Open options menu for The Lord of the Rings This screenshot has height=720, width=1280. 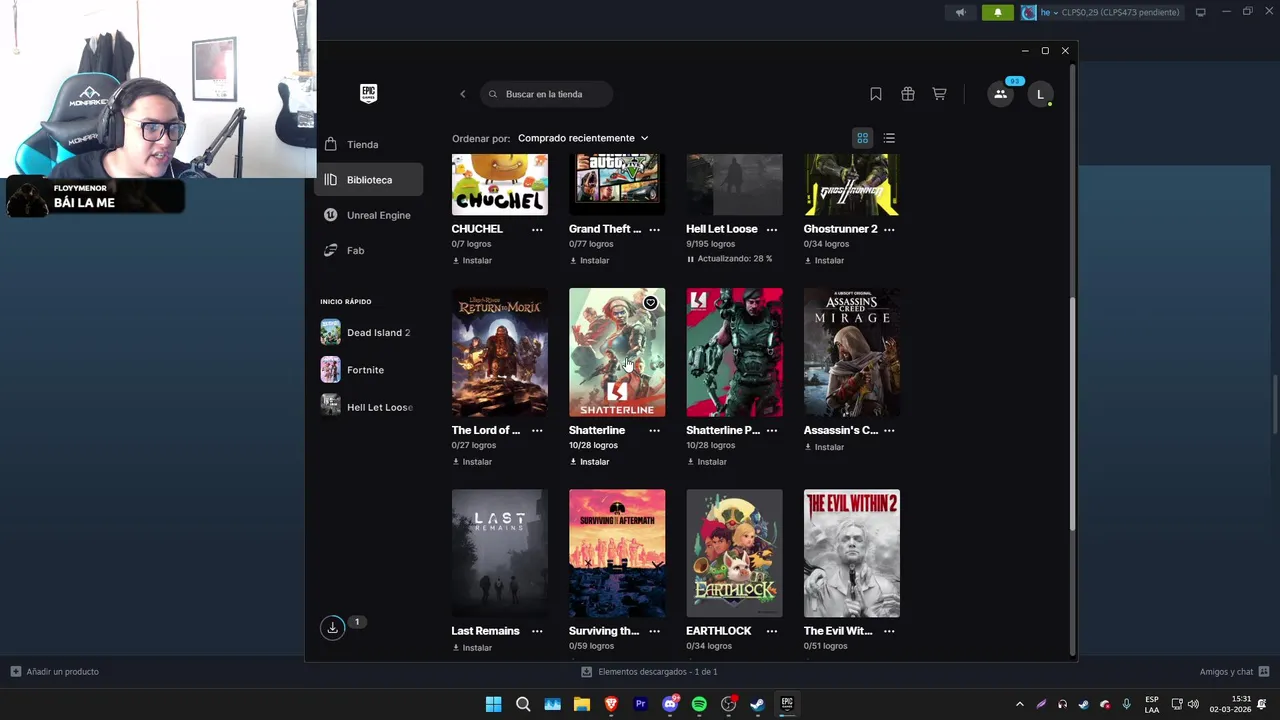coord(537,430)
